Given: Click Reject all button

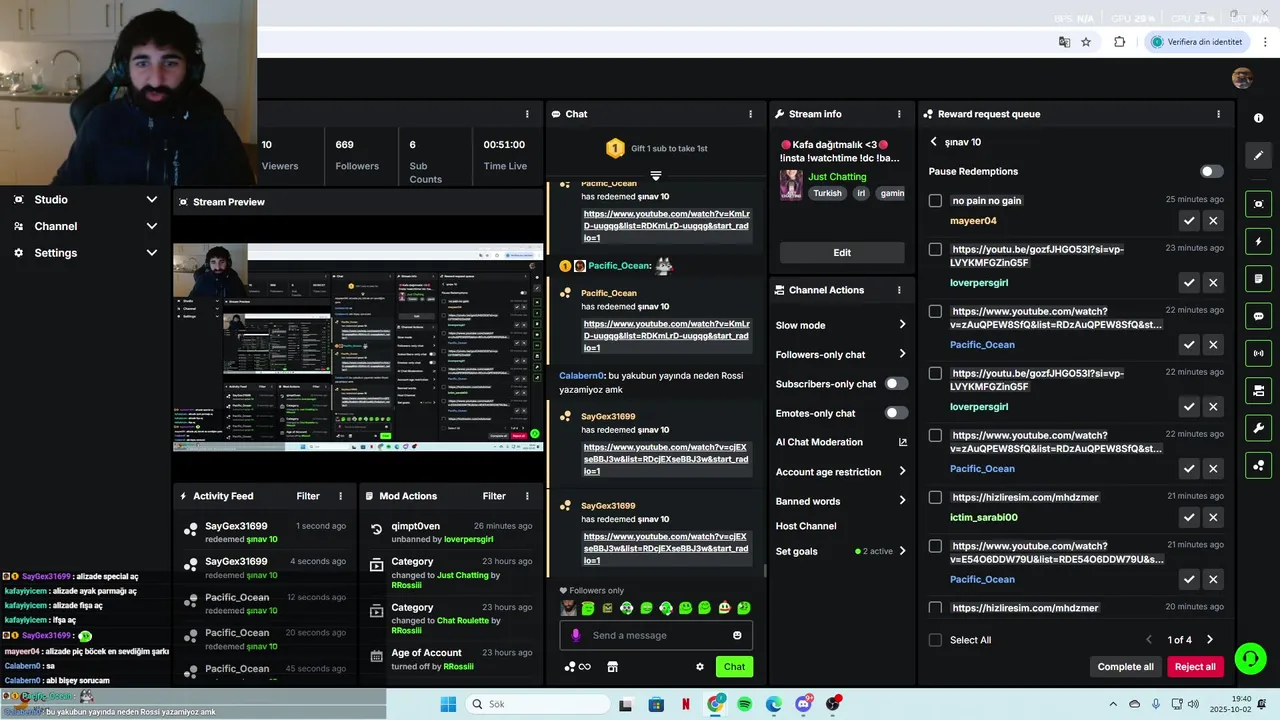Looking at the screenshot, I should pyautogui.click(x=1195, y=667).
